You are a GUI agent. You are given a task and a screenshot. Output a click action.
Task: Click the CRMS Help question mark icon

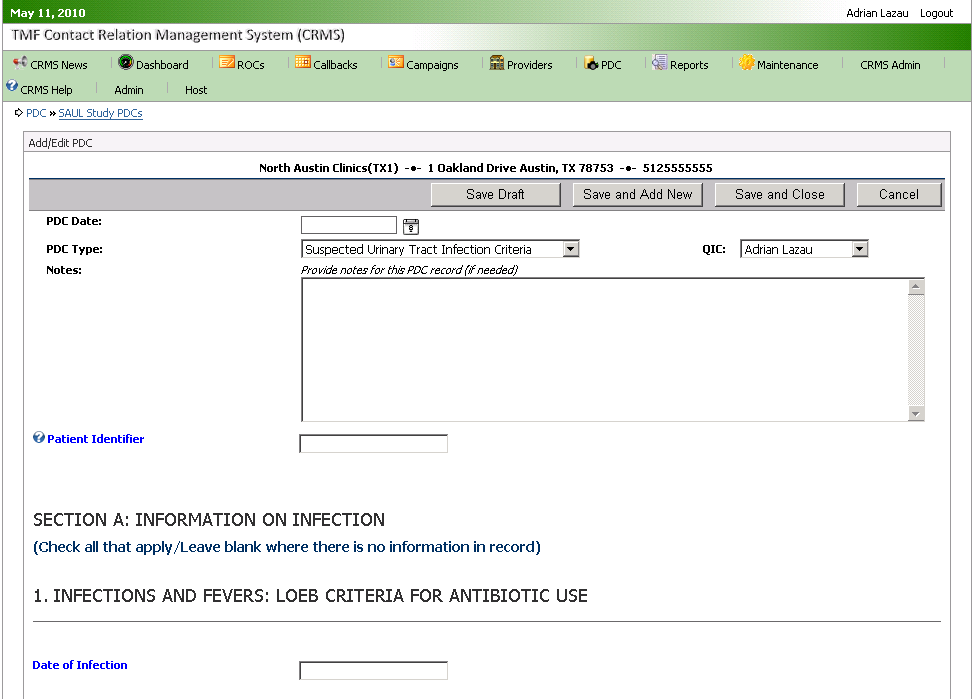pos(12,86)
